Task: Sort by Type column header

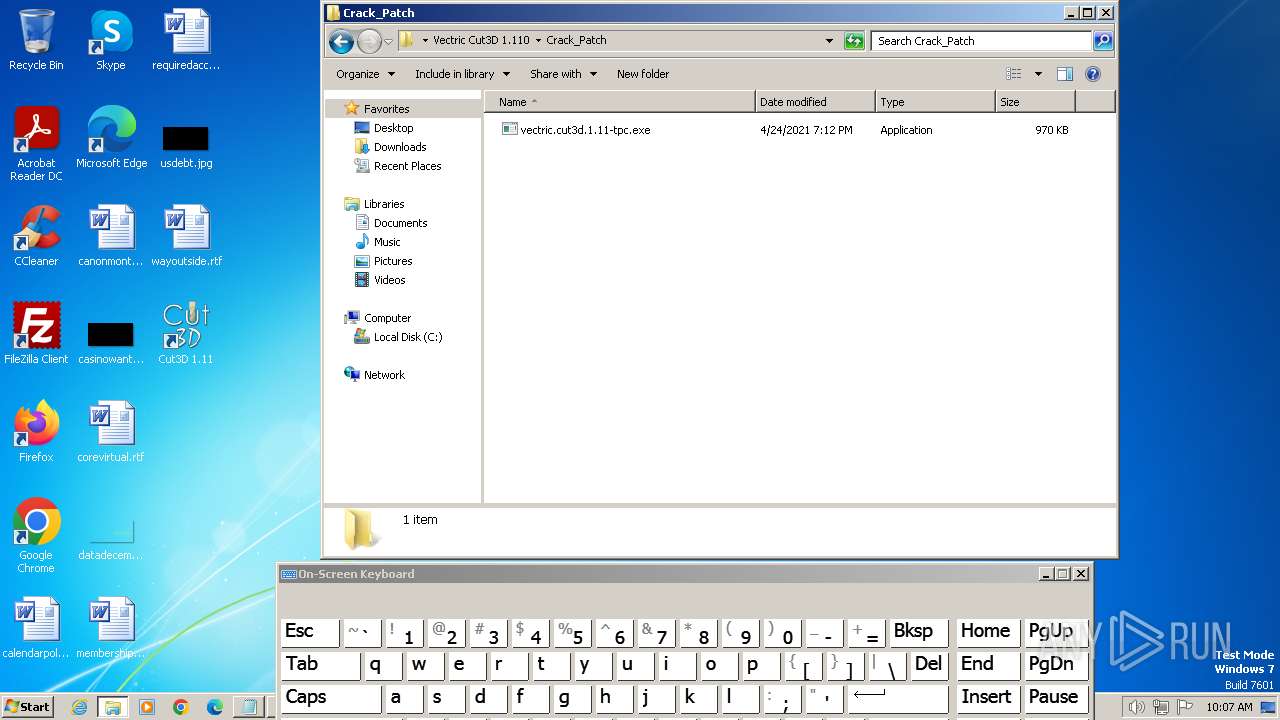Action: (x=935, y=102)
